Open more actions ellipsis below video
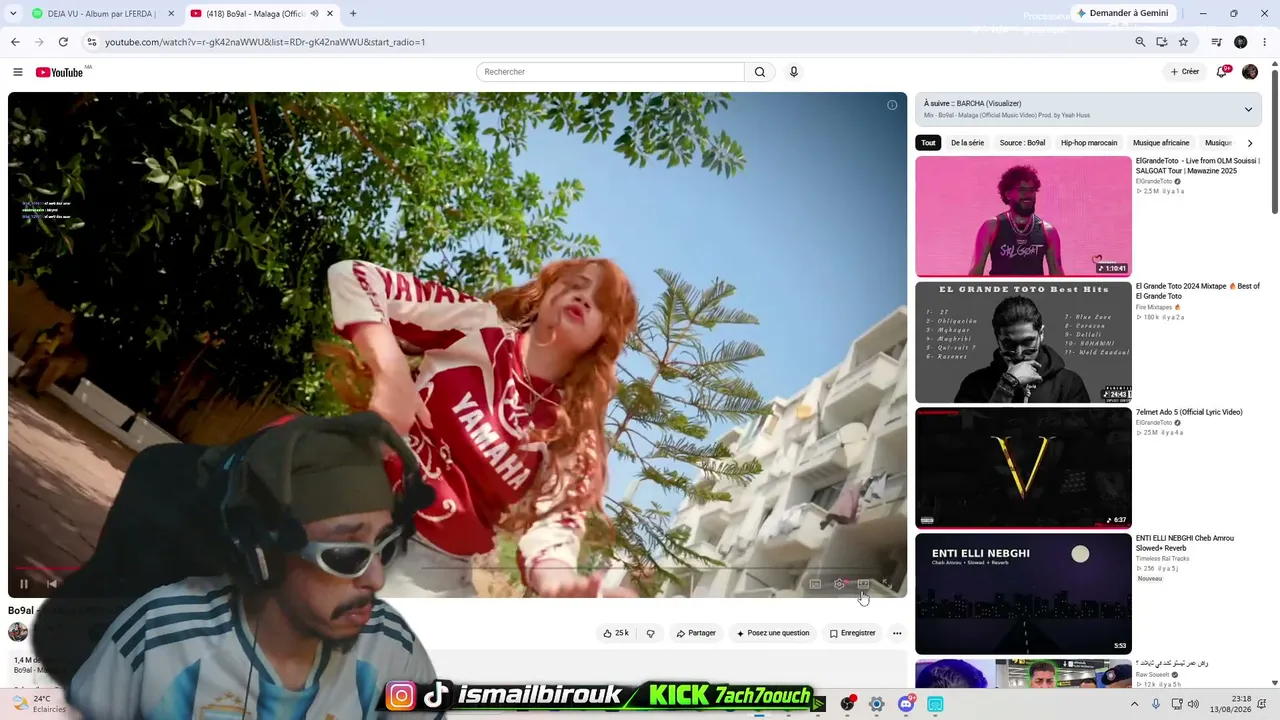The height and width of the screenshot is (720, 1280). click(897, 633)
